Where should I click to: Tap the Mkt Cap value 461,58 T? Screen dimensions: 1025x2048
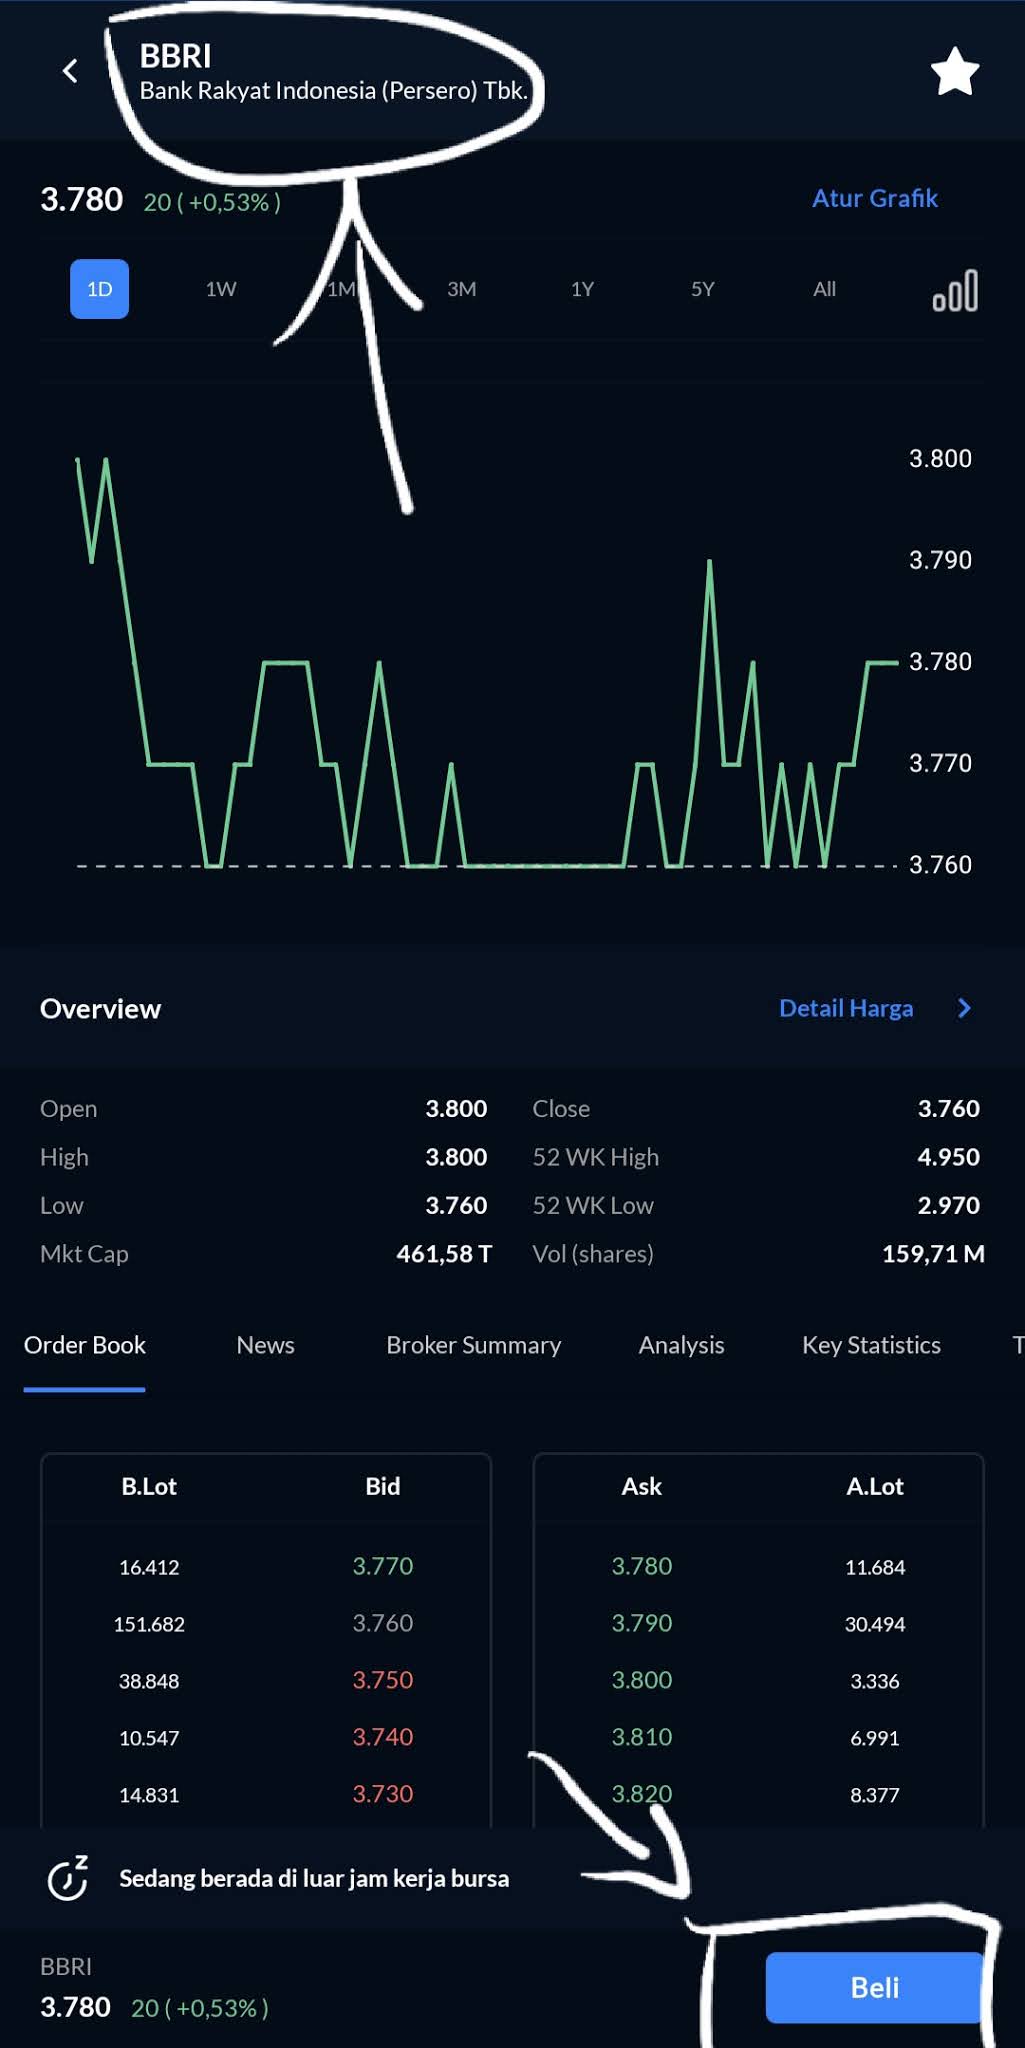point(444,1253)
